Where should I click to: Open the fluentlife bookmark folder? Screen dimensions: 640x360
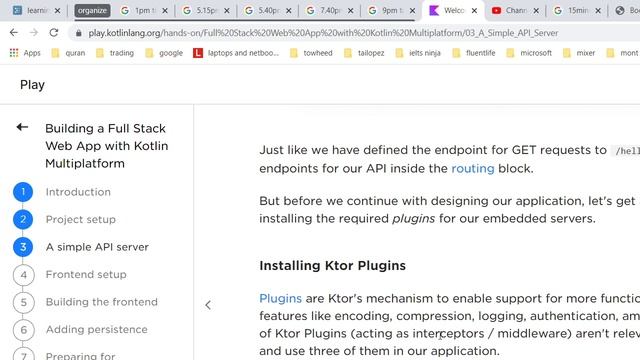473,53
